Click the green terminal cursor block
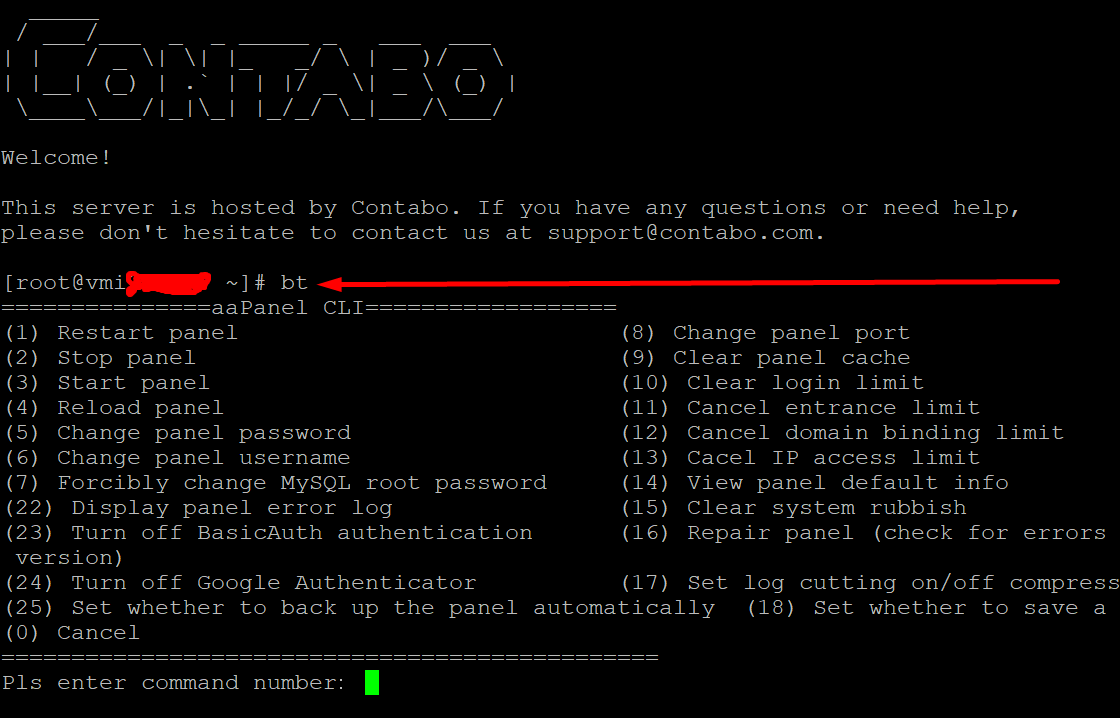Viewport: 1120px width, 718px height. (x=372, y=683)
